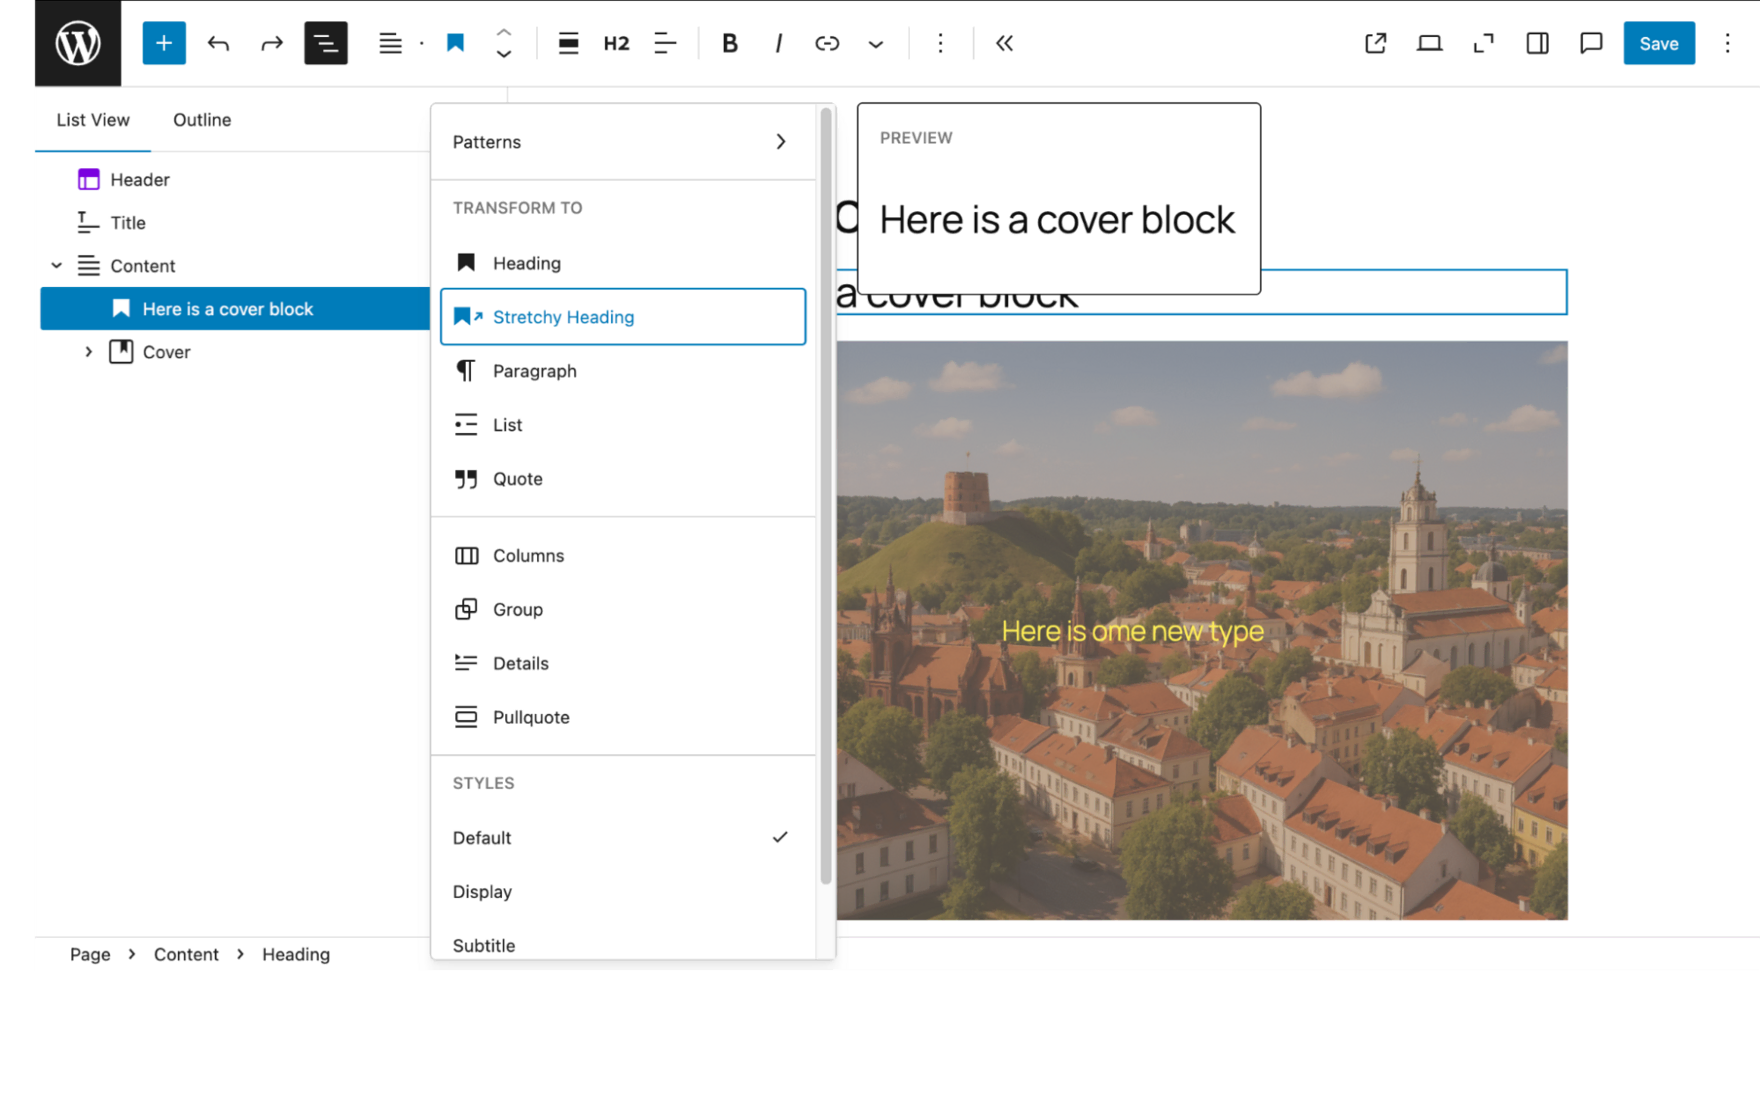Open the block inserter
Image resolution: width=1760 pixels, height=1110 pixels.
pyautogui.click(x=164, y=43)
